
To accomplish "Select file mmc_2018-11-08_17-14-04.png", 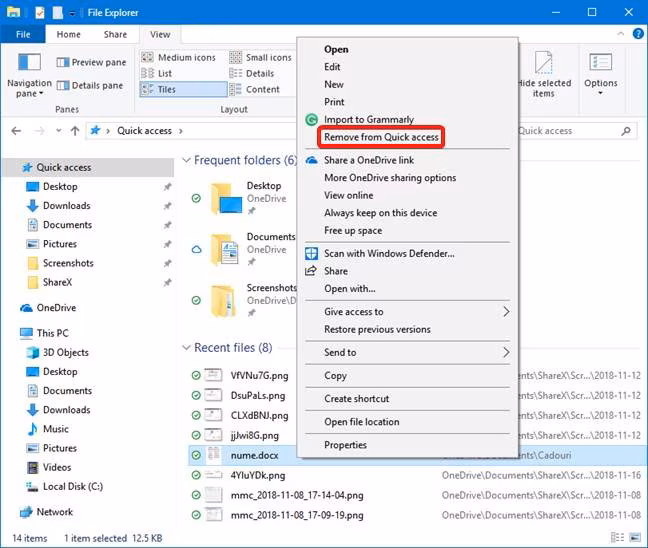I will [x=297, y=495].
